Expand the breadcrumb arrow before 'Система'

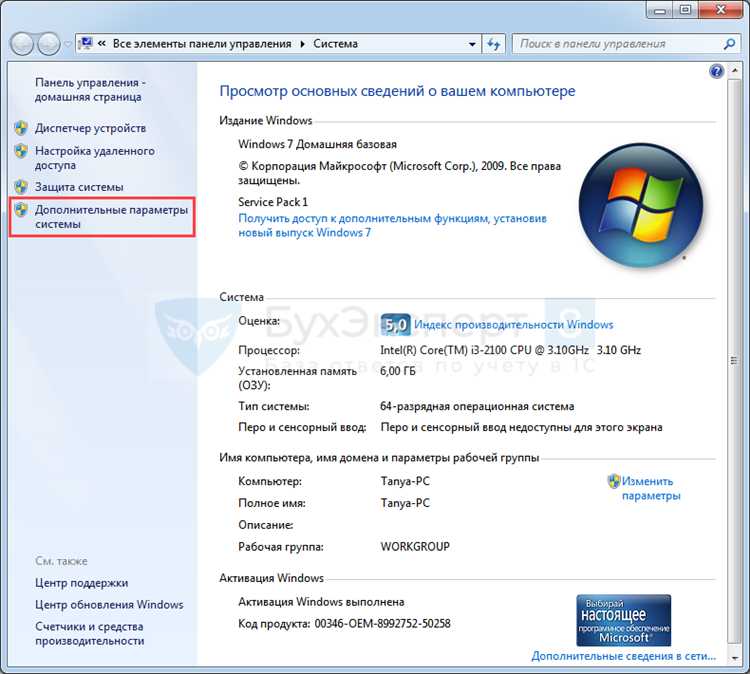[x=302, y=44]
